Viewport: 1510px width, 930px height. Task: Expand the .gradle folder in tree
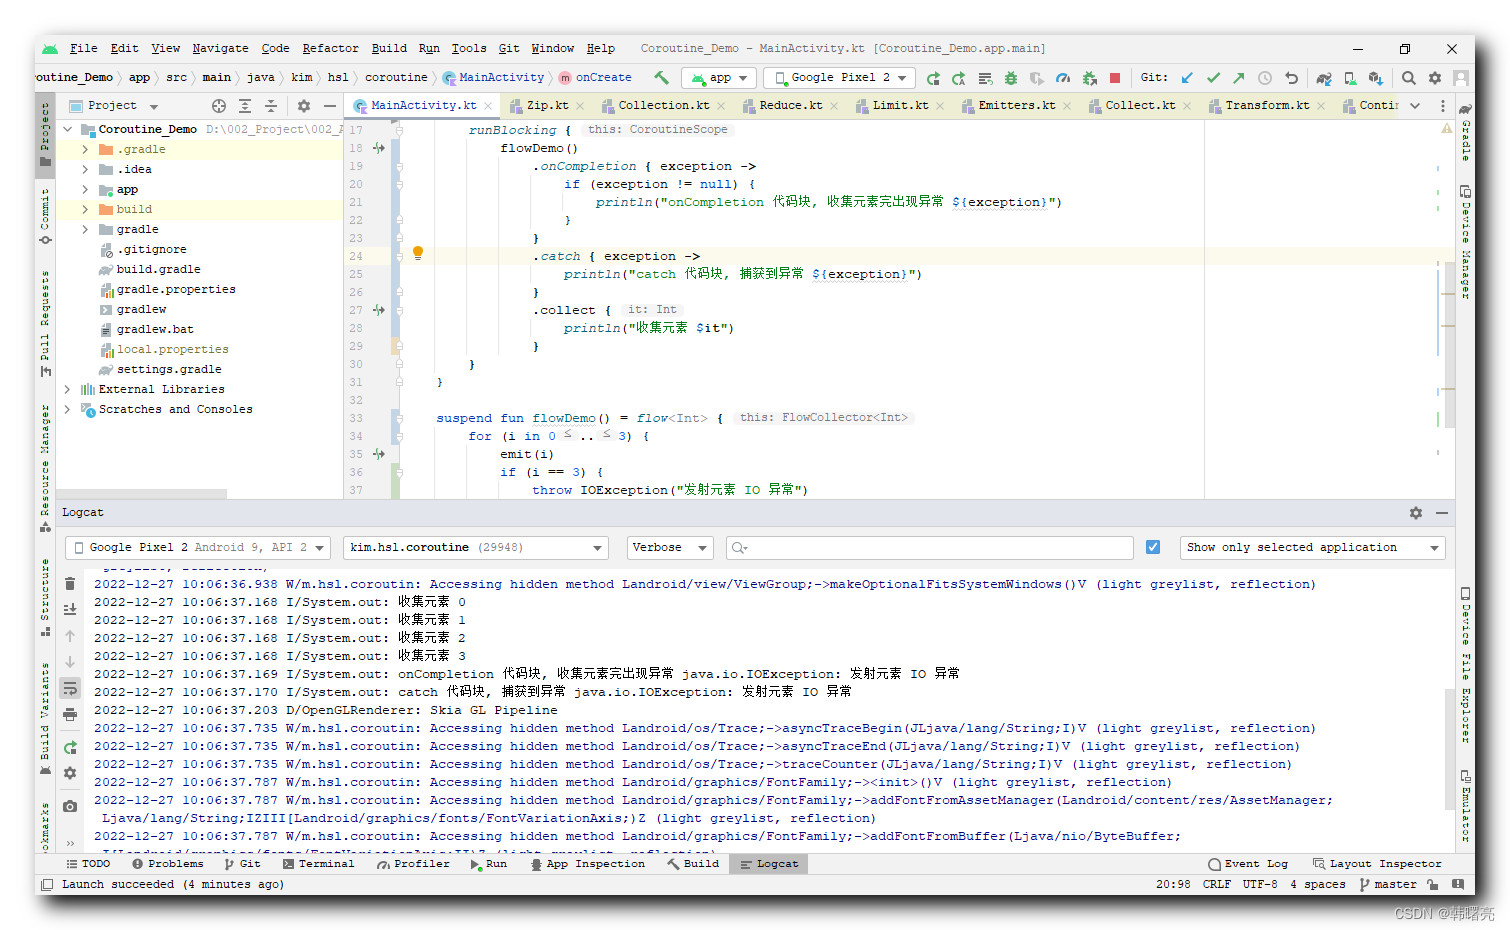[x=85, y=149]
